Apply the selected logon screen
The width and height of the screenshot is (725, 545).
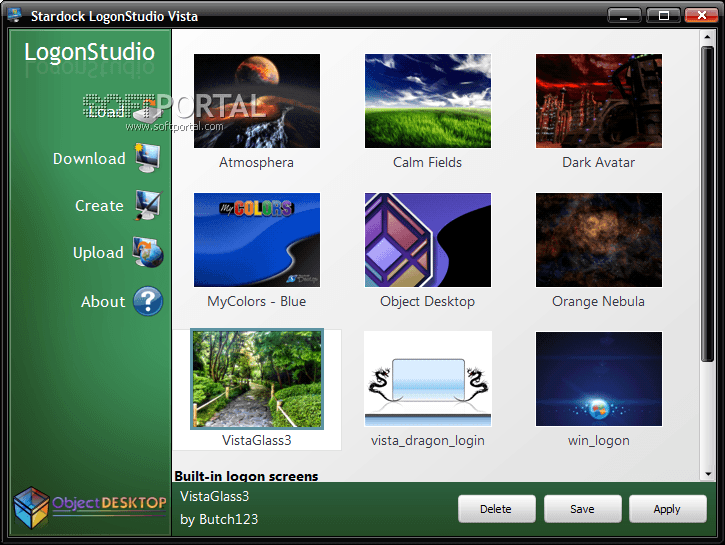[667, 509]
